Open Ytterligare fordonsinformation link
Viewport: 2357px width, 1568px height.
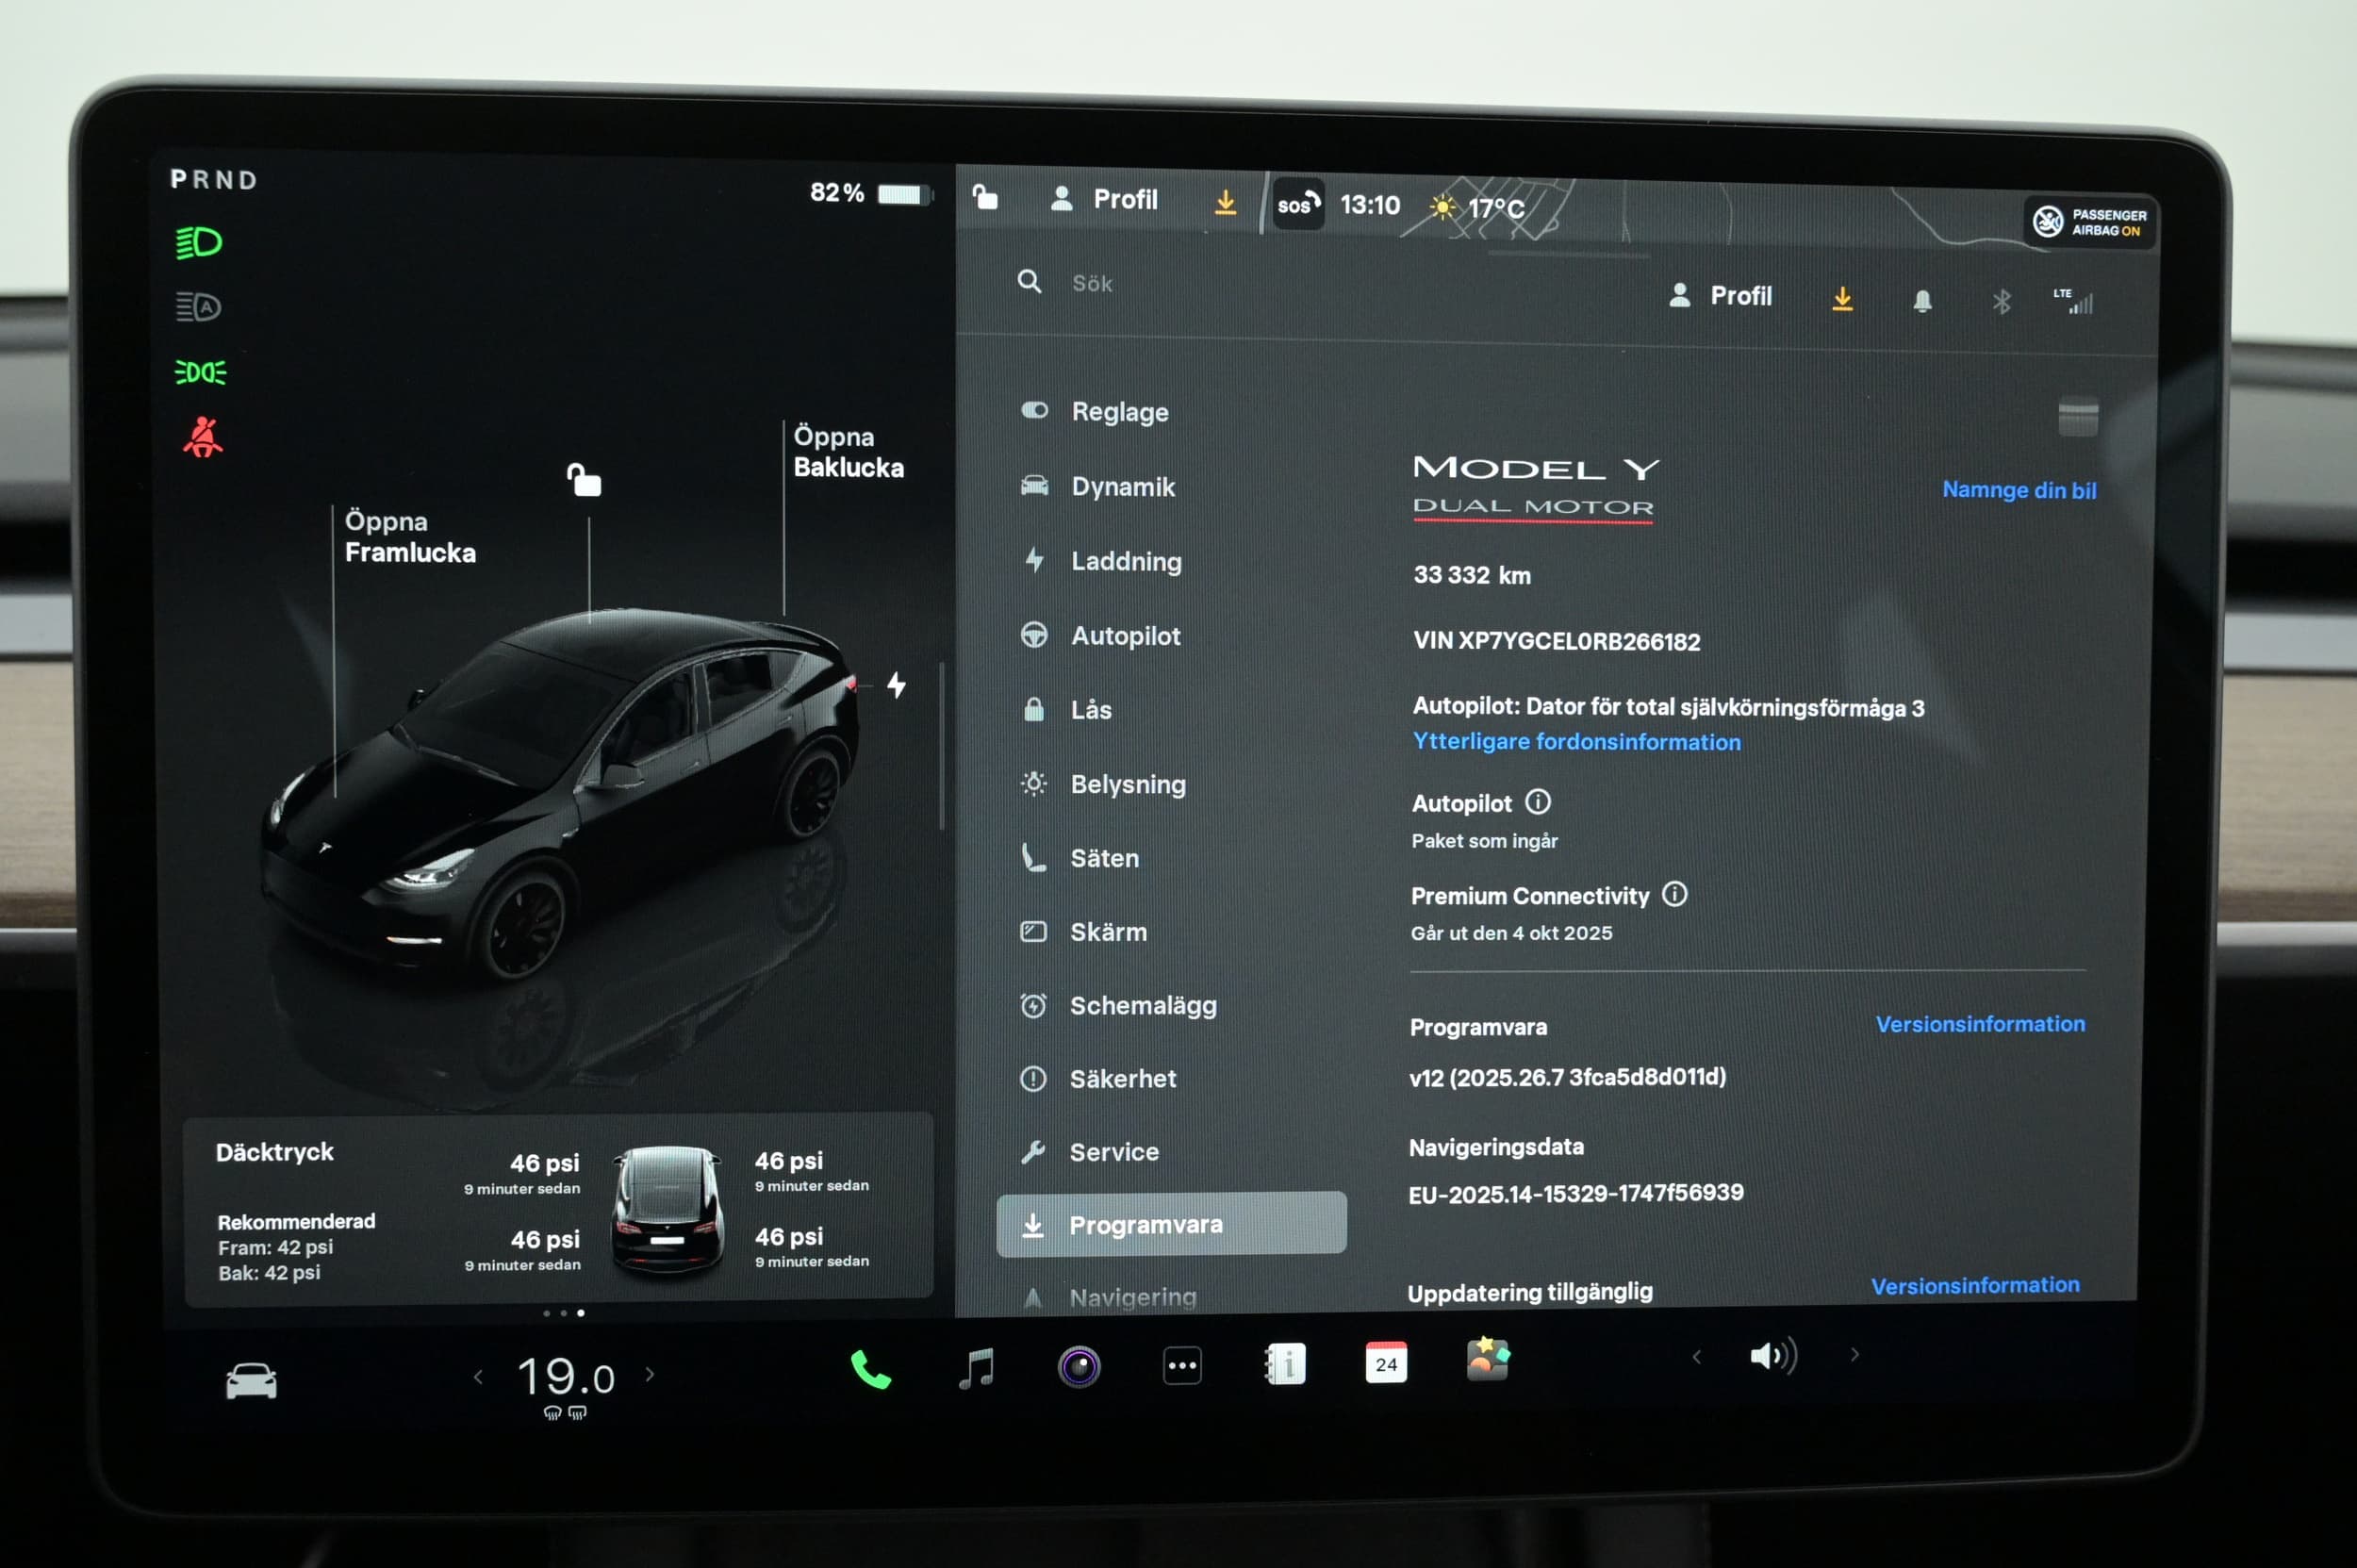click(1576, 742)
